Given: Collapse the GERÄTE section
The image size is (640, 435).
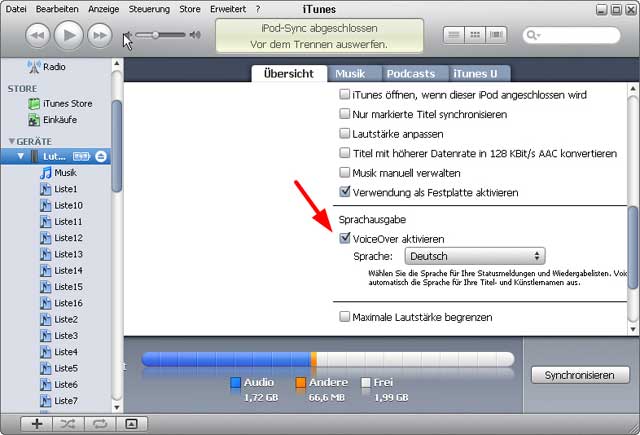Looking at the screenshot, I should 11,141.
